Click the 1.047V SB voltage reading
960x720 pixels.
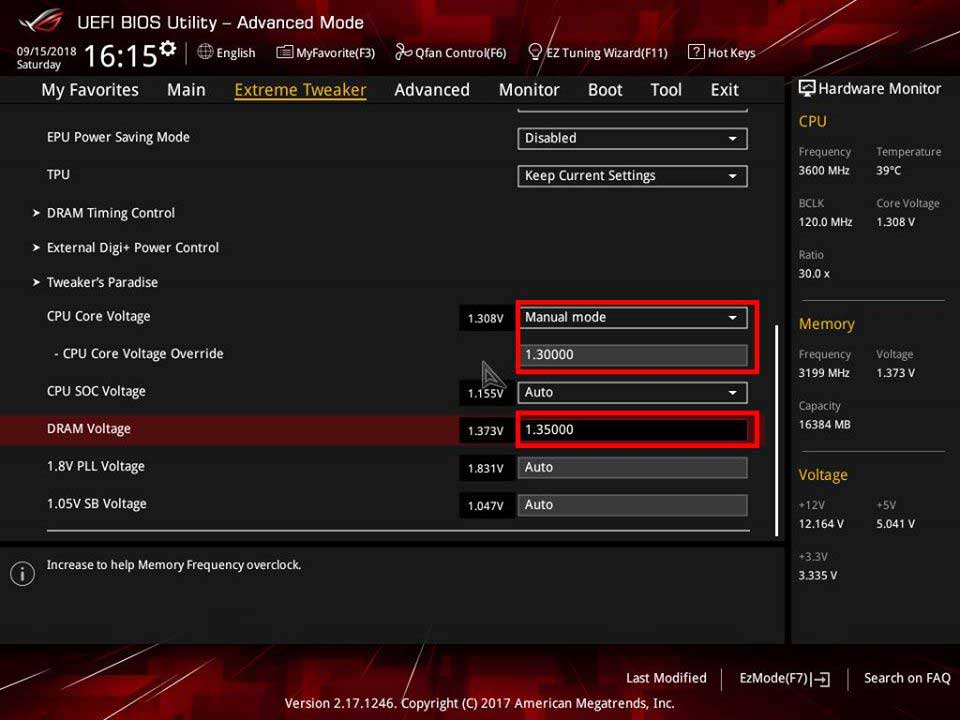(486, 506)
